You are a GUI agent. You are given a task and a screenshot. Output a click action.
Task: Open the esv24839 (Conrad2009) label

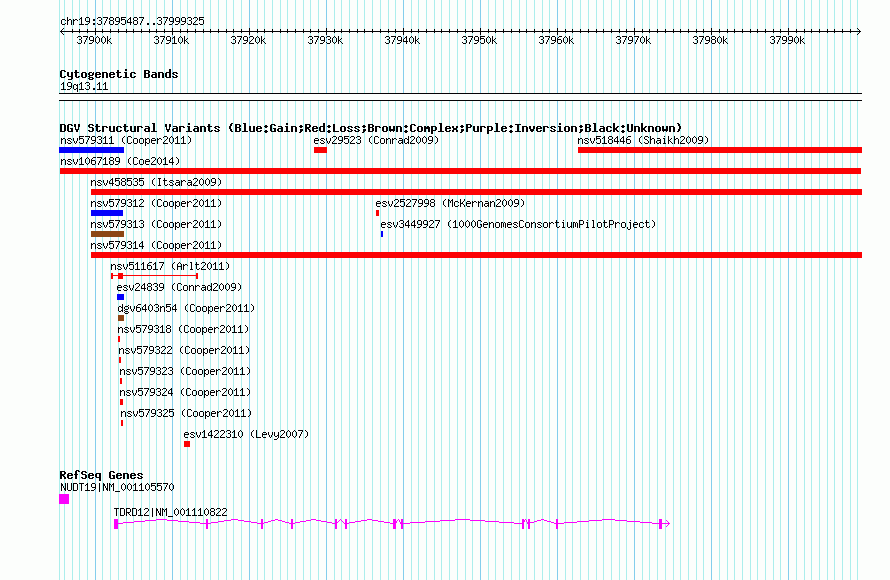click(x=179, y=287)
